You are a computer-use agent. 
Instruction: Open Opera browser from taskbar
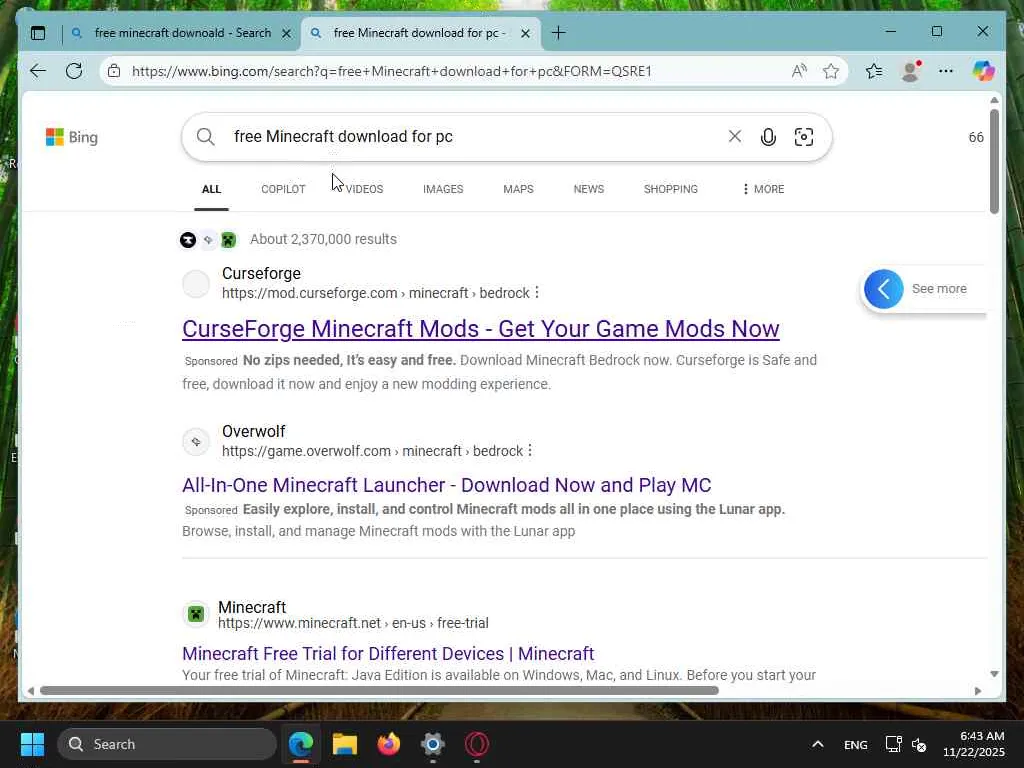(477, 744)
